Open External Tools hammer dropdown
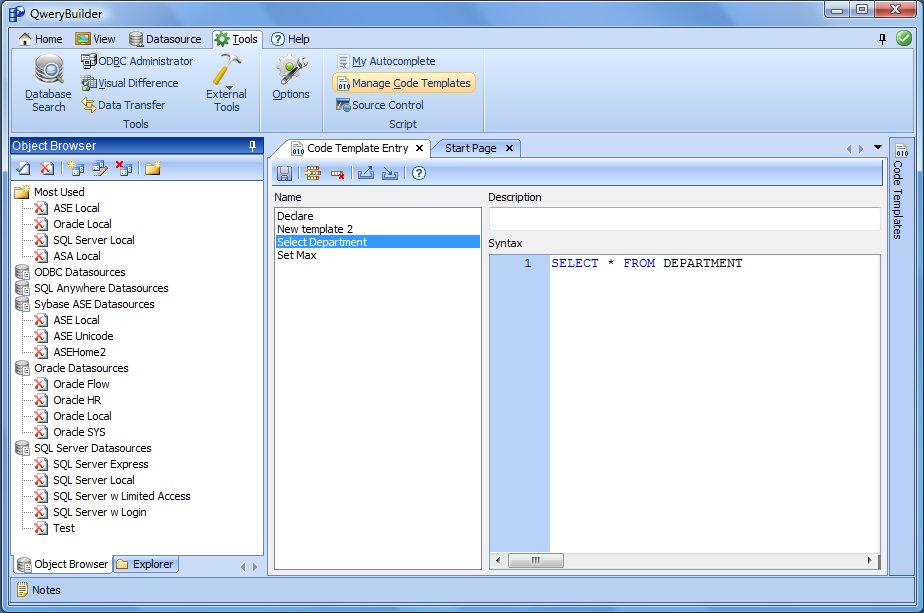Viewport: 924px width, 613px height. pos(226,83)
